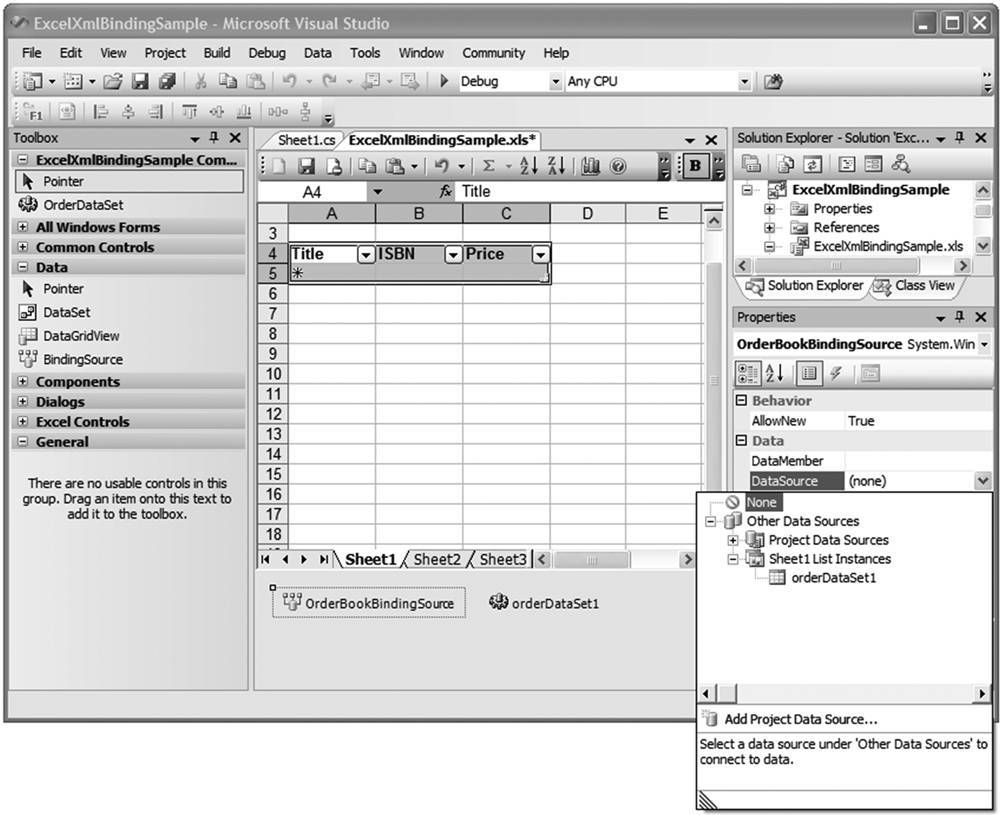Click Add Project Data Source link
The height and width of the screenshot is (815, 1000).
[x=801, y=719]
